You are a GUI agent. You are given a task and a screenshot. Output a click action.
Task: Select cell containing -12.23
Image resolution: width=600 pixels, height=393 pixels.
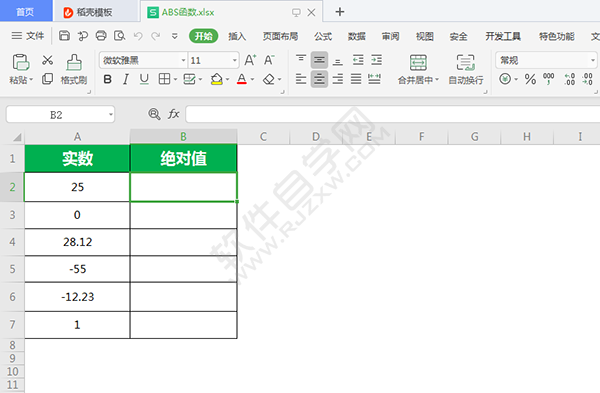click(77, 297)
